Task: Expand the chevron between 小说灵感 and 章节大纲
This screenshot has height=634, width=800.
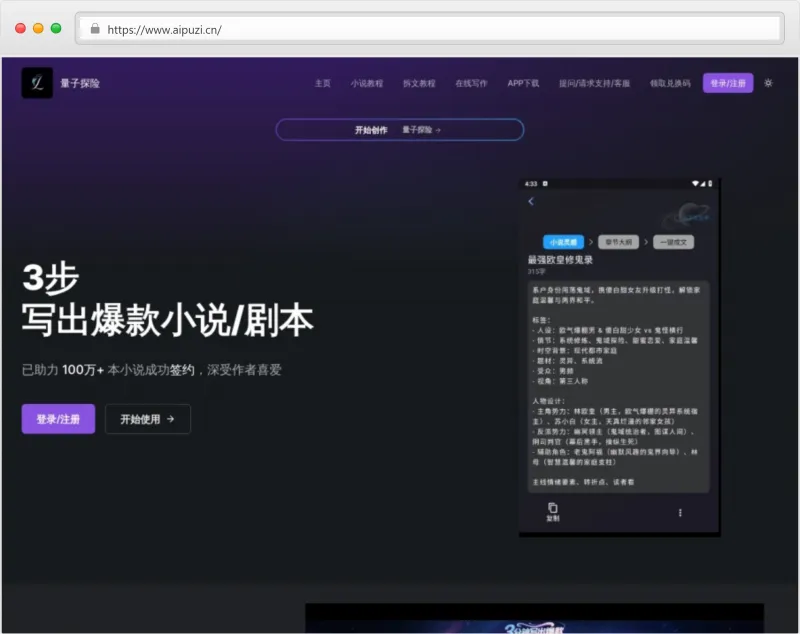Action: pyautogui.click(x=591, y=241)
